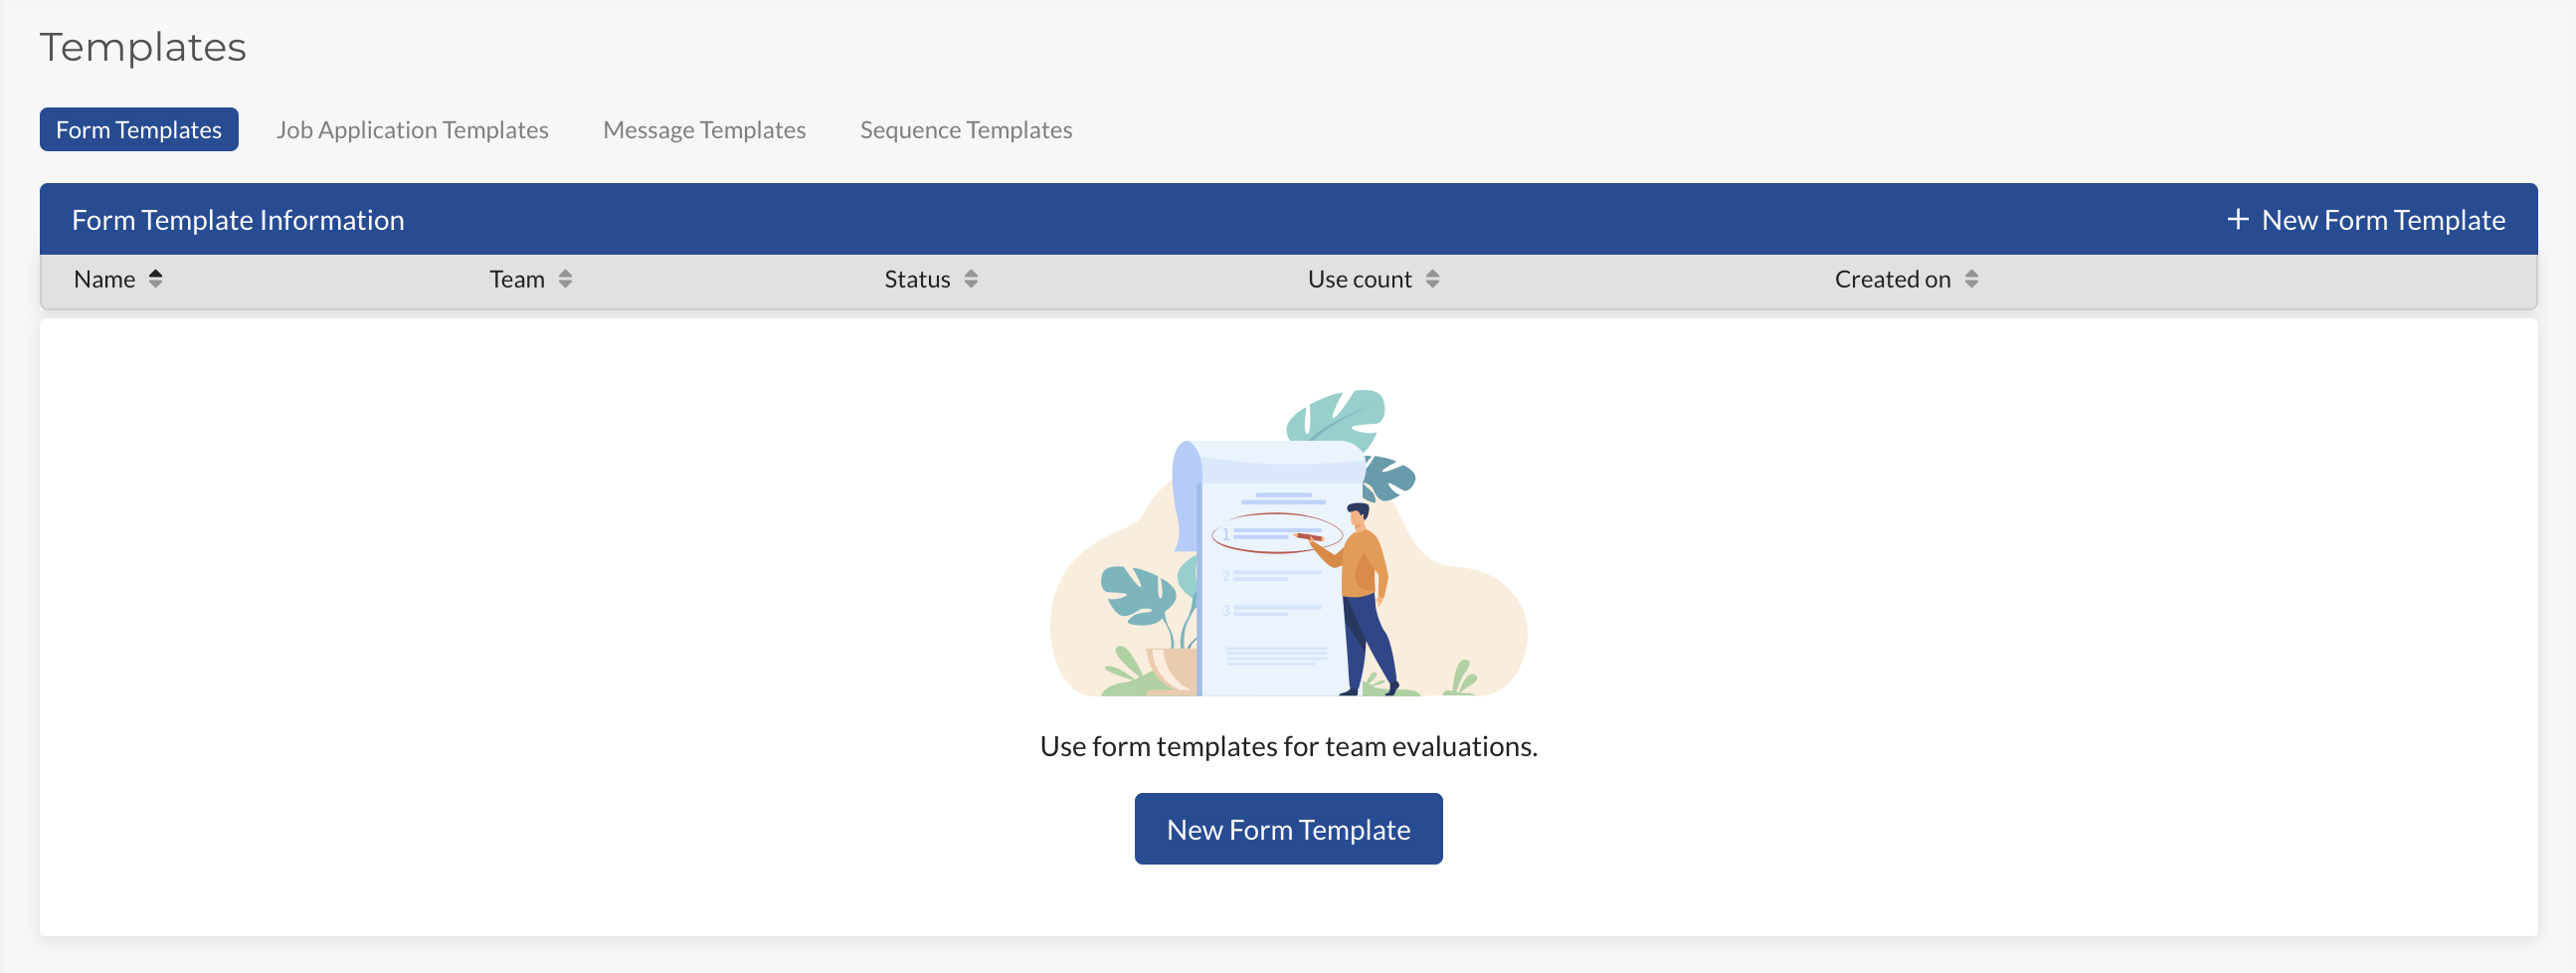Toggle the Use count column ordering
The height and width of the screenshot is (973, 2576).
tap(1435, 279)
